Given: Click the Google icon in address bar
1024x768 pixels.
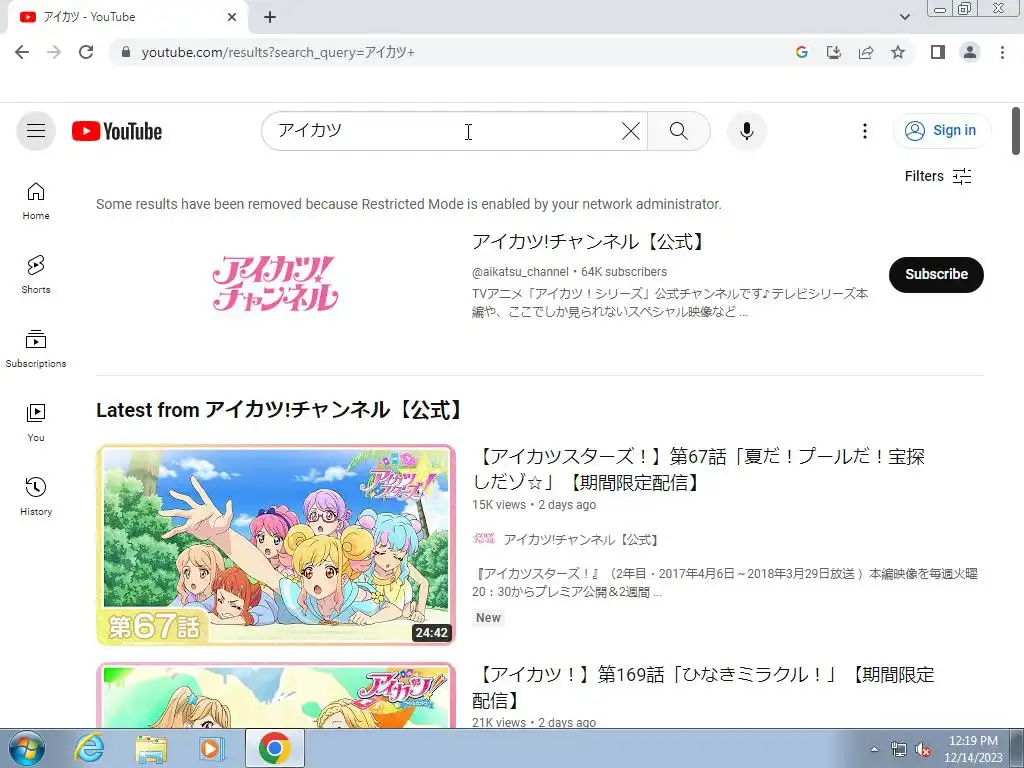Looking at the screenshot, I should pos(802,52).
